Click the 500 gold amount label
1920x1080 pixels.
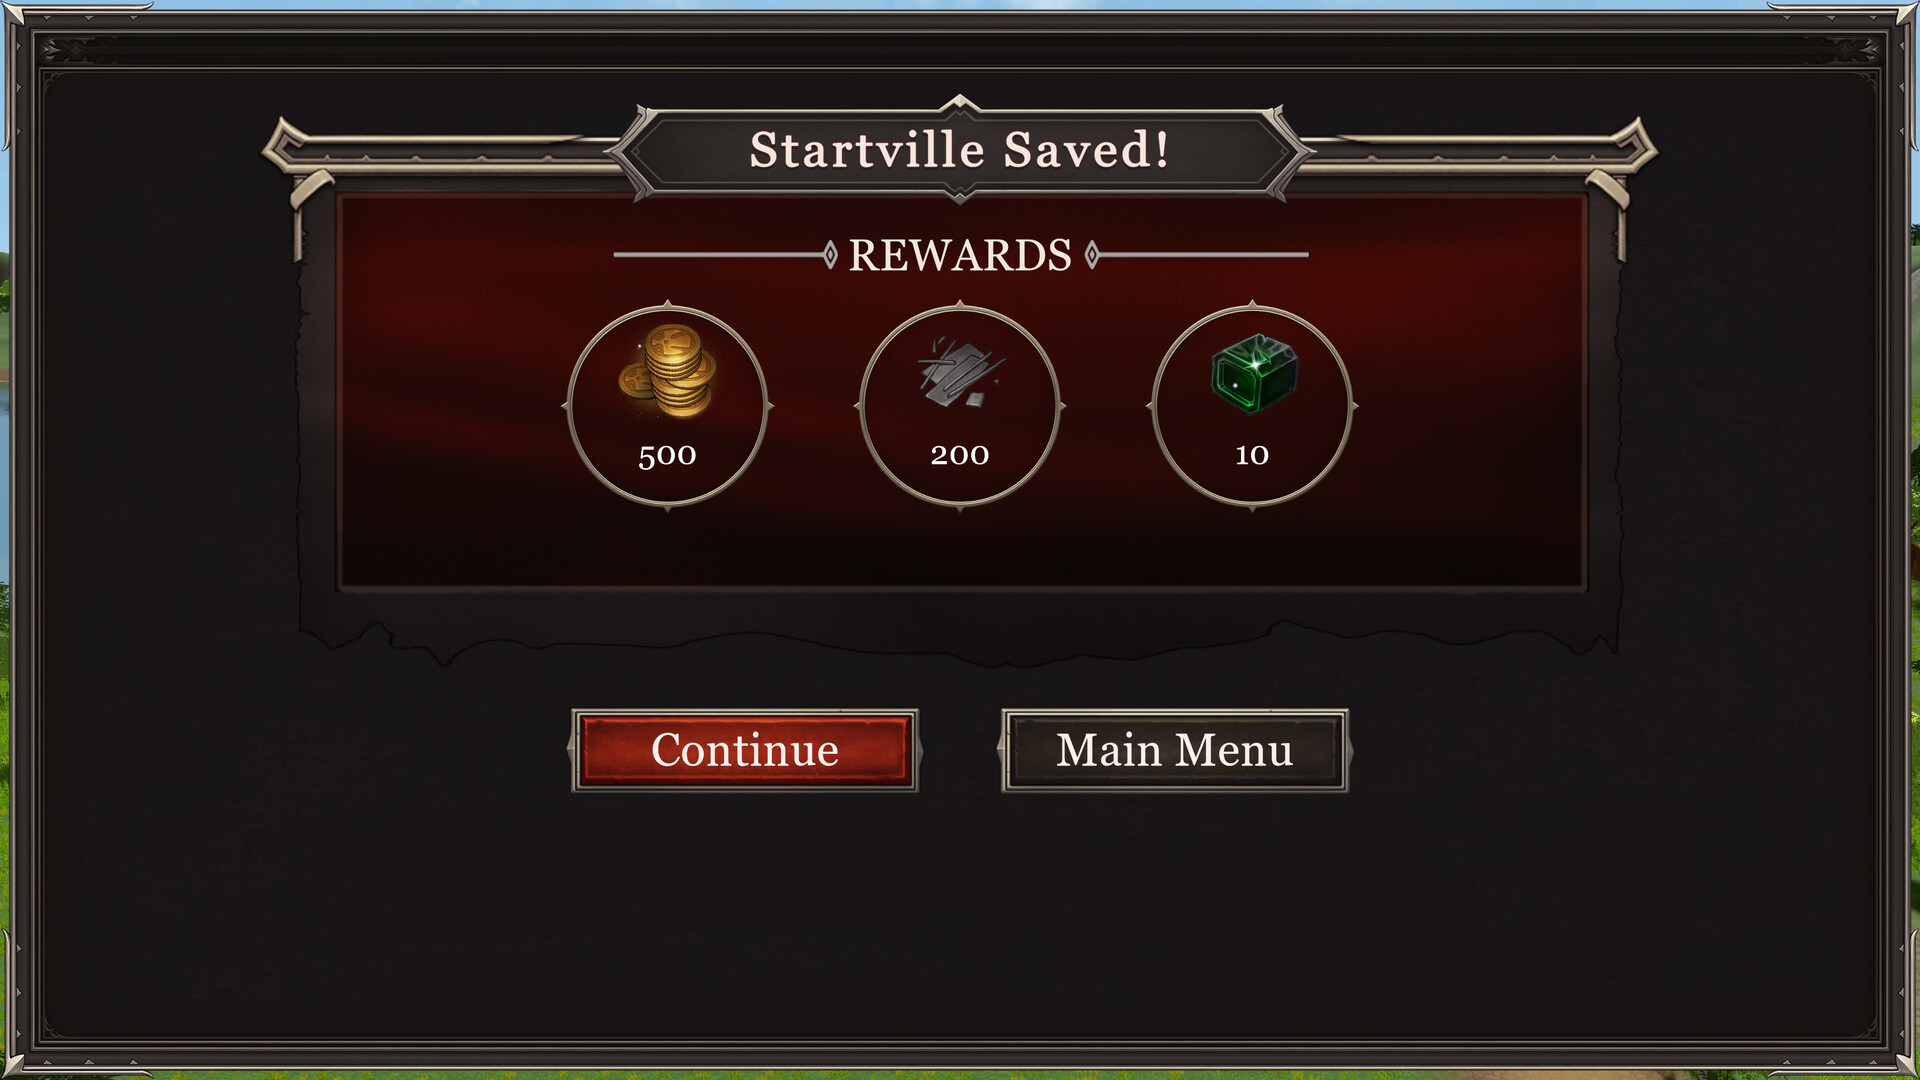667,456
